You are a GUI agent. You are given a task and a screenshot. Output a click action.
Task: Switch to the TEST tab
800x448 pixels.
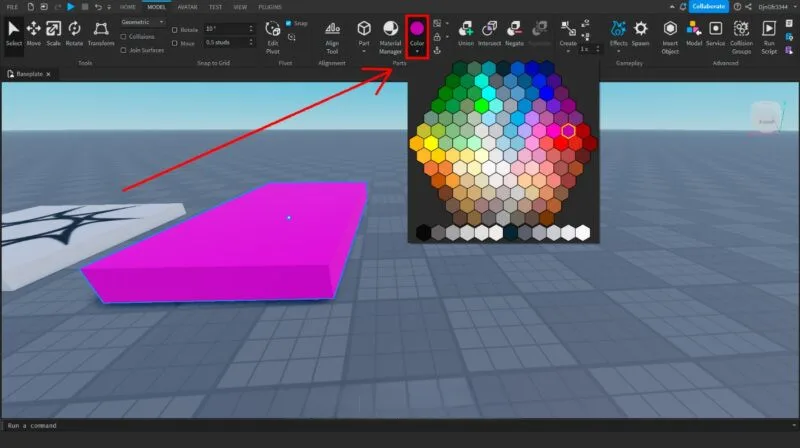(x=215, y=7)
